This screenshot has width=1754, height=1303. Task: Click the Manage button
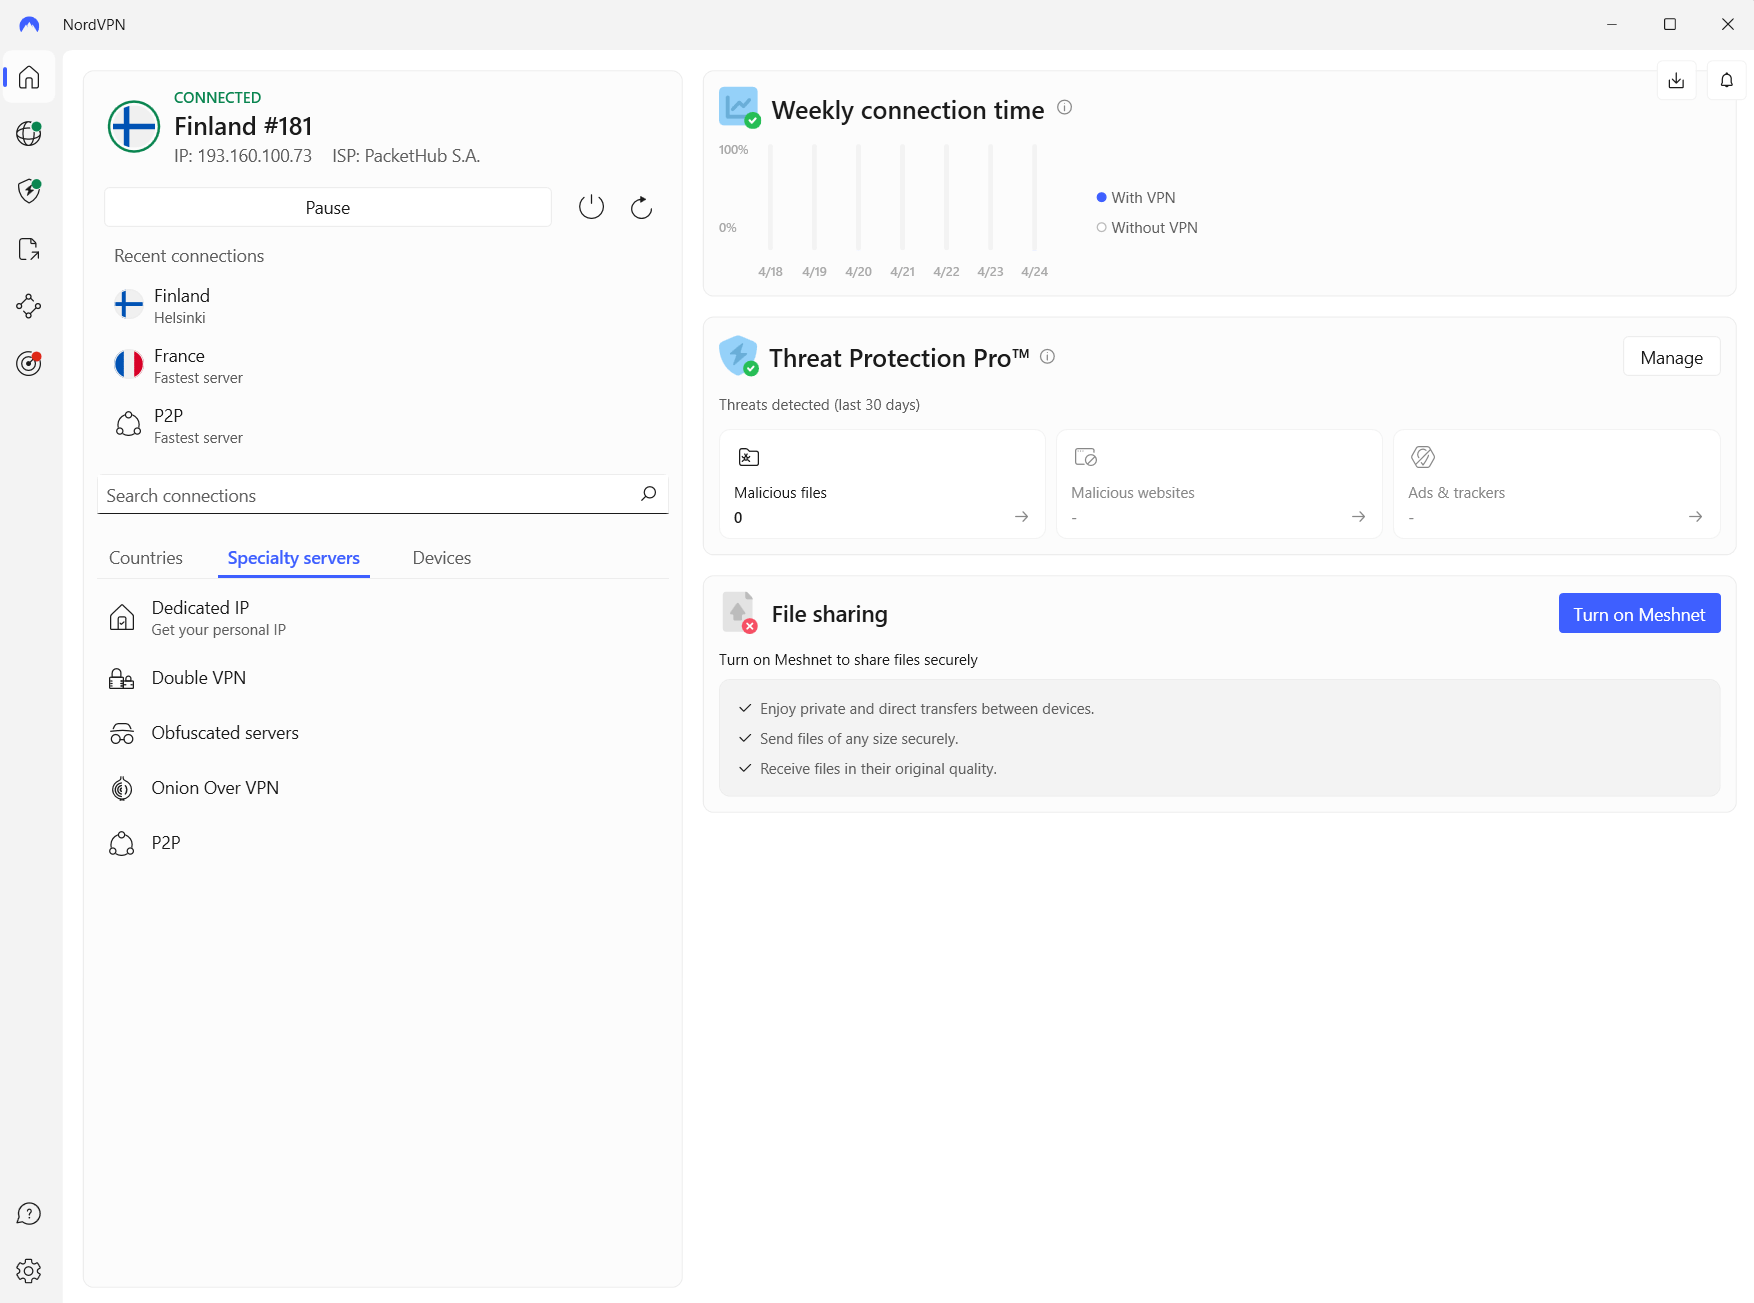(1672, 357)
